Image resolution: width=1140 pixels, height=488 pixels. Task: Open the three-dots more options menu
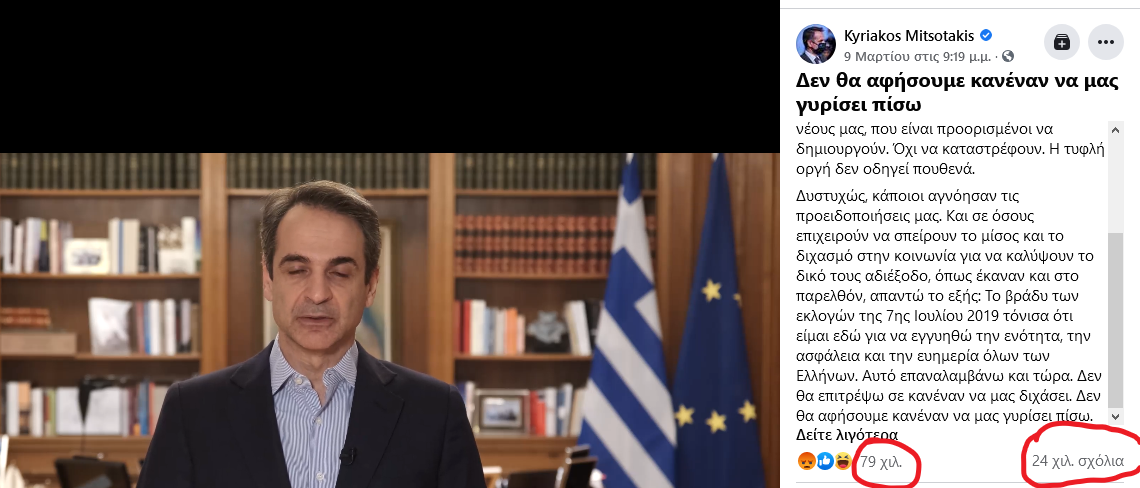coord(1106,42)
